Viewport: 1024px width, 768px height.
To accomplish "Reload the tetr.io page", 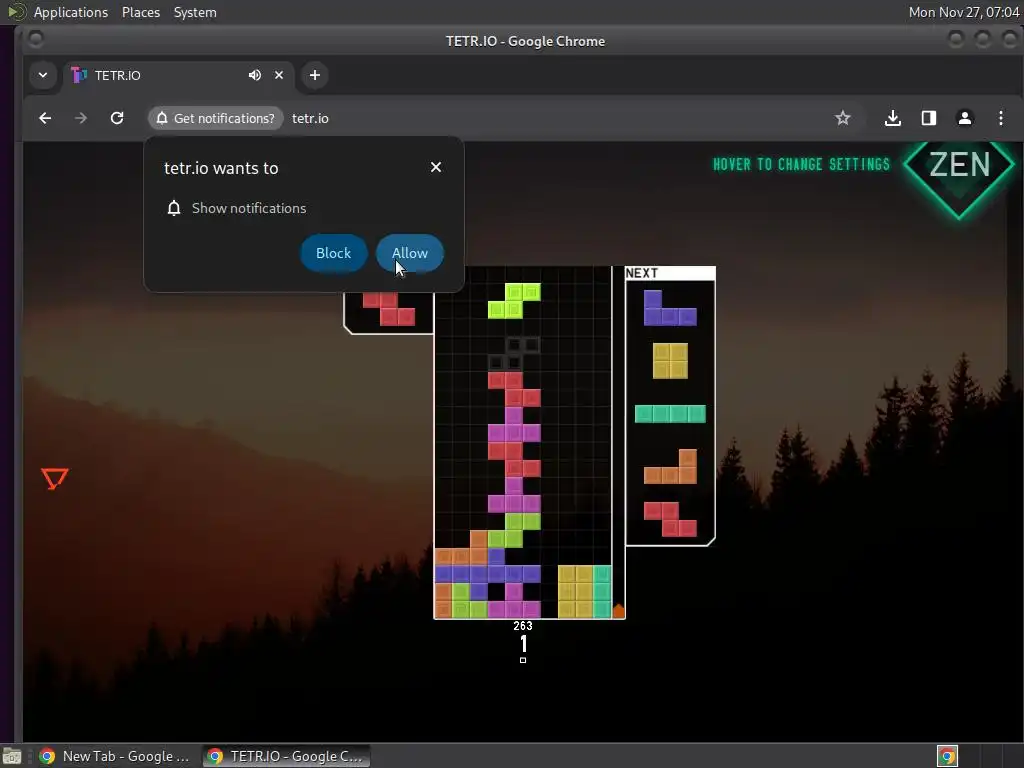I will 117,118.
